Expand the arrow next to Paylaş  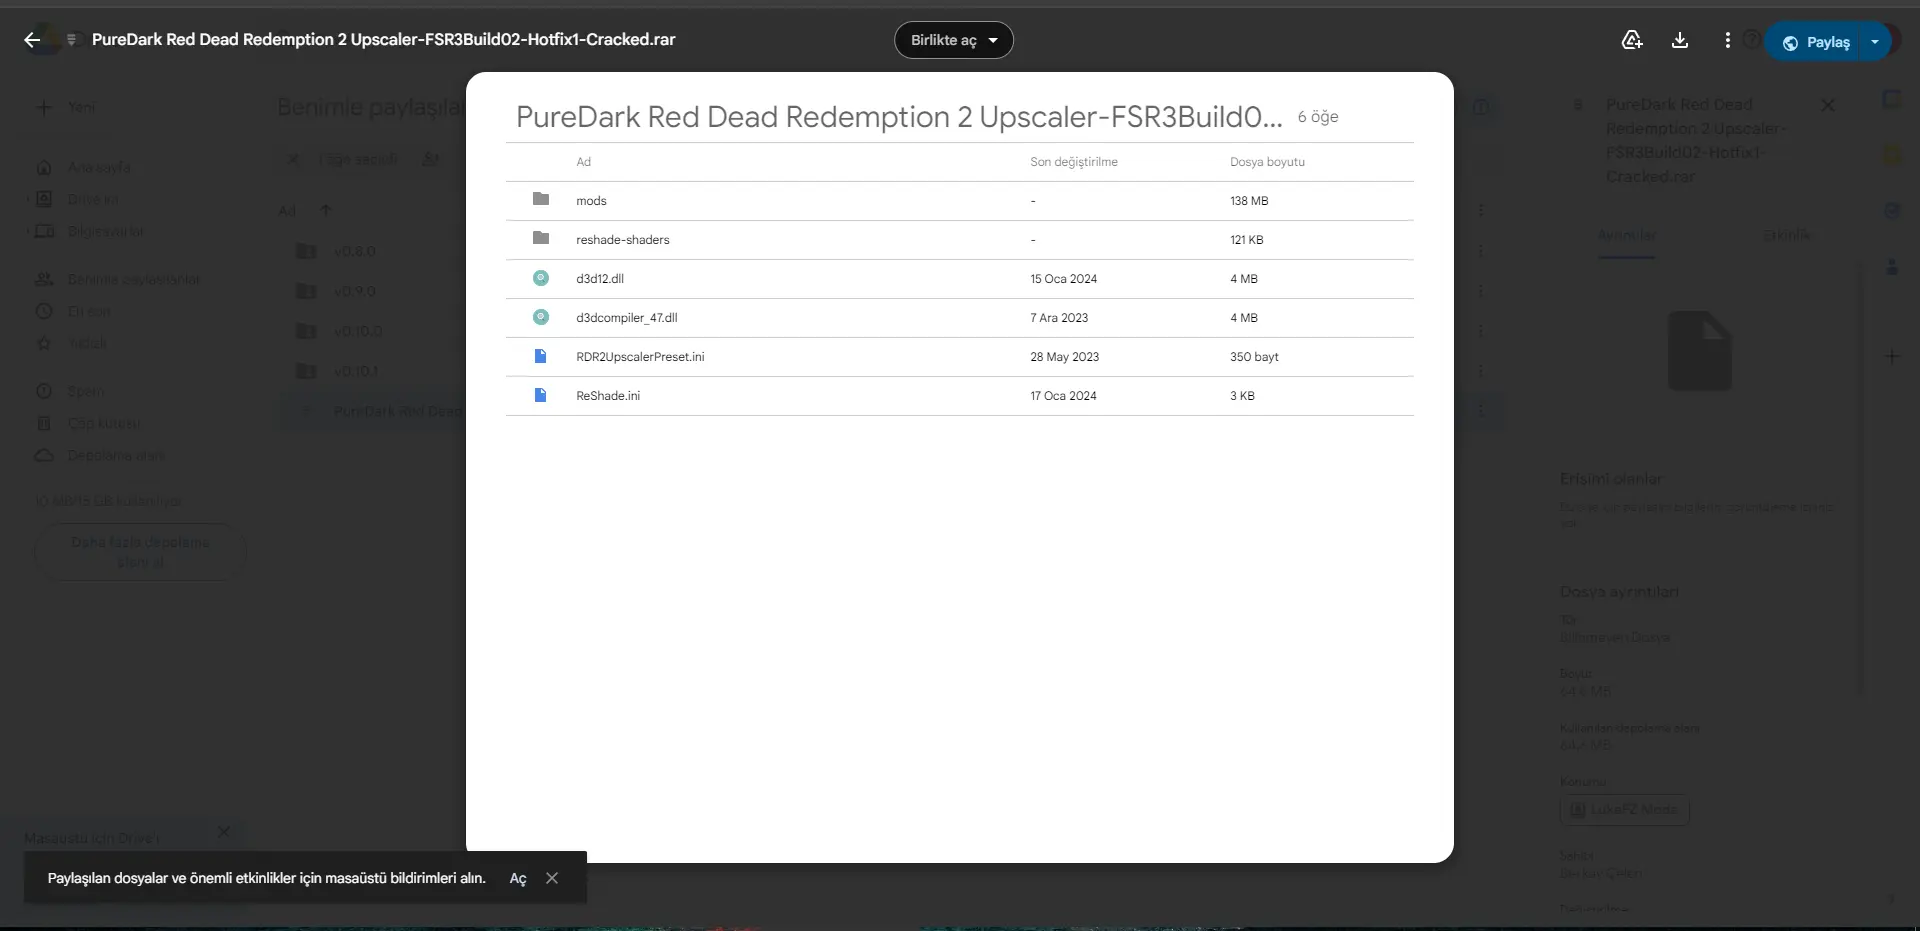tap(1875, 42)
